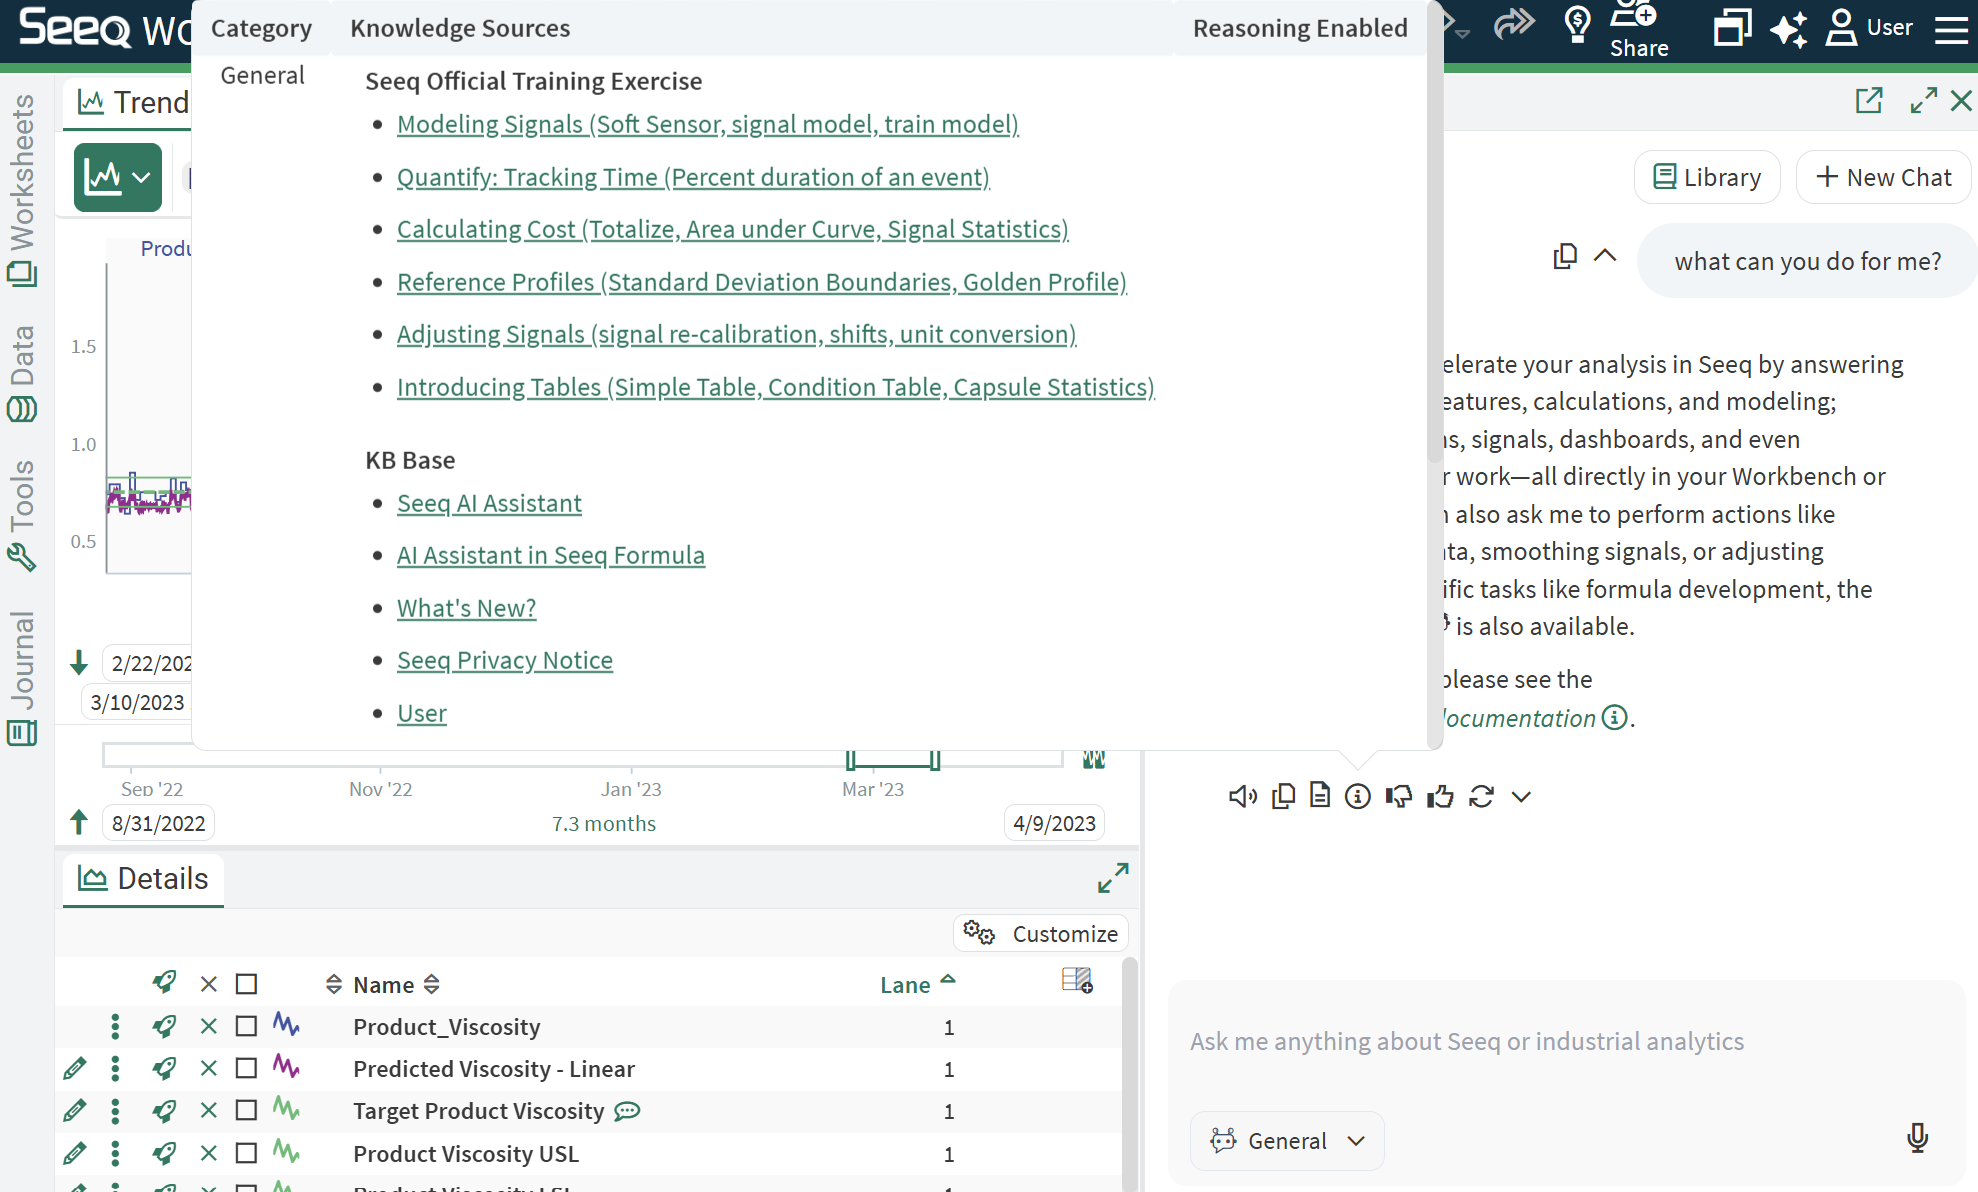Click the lightbulb icon in header
This screenshot has height=1192, width=1978.
[1577, 24]
